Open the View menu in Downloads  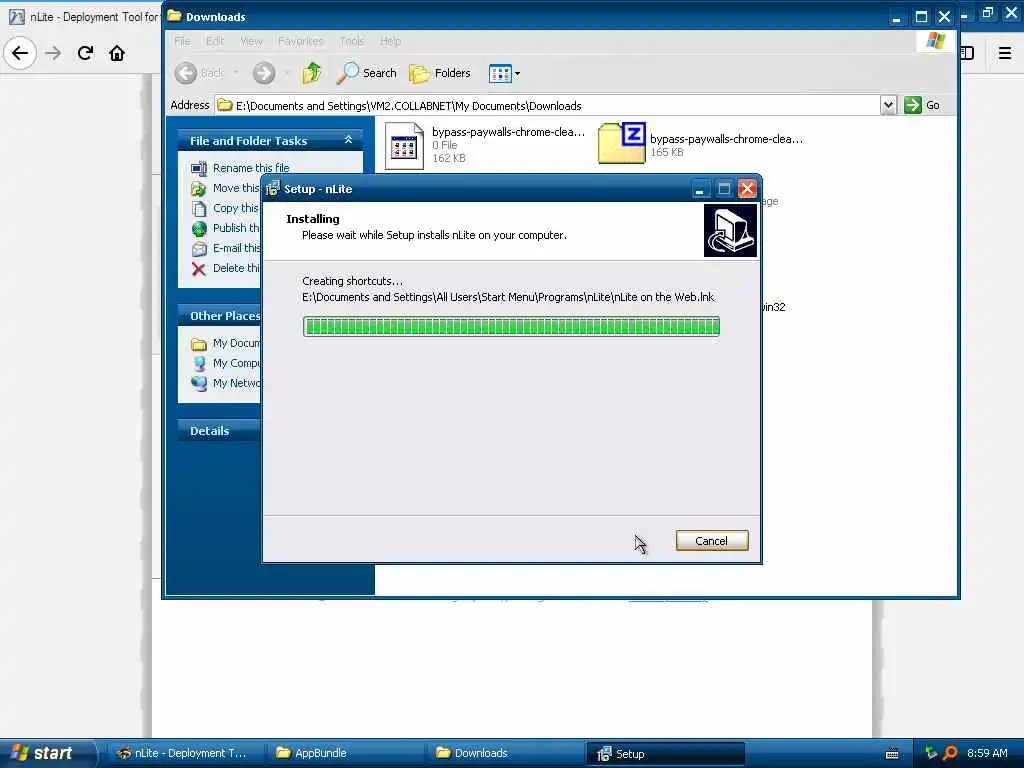pyautogui.click(x=251, y=41)
